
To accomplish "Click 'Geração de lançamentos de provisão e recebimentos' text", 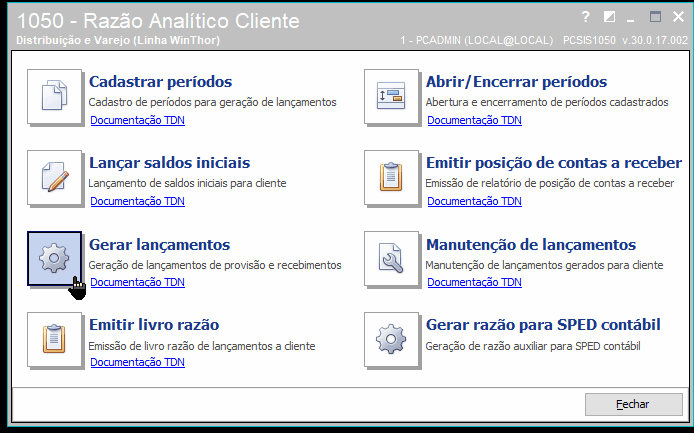I will pos(215,265).
